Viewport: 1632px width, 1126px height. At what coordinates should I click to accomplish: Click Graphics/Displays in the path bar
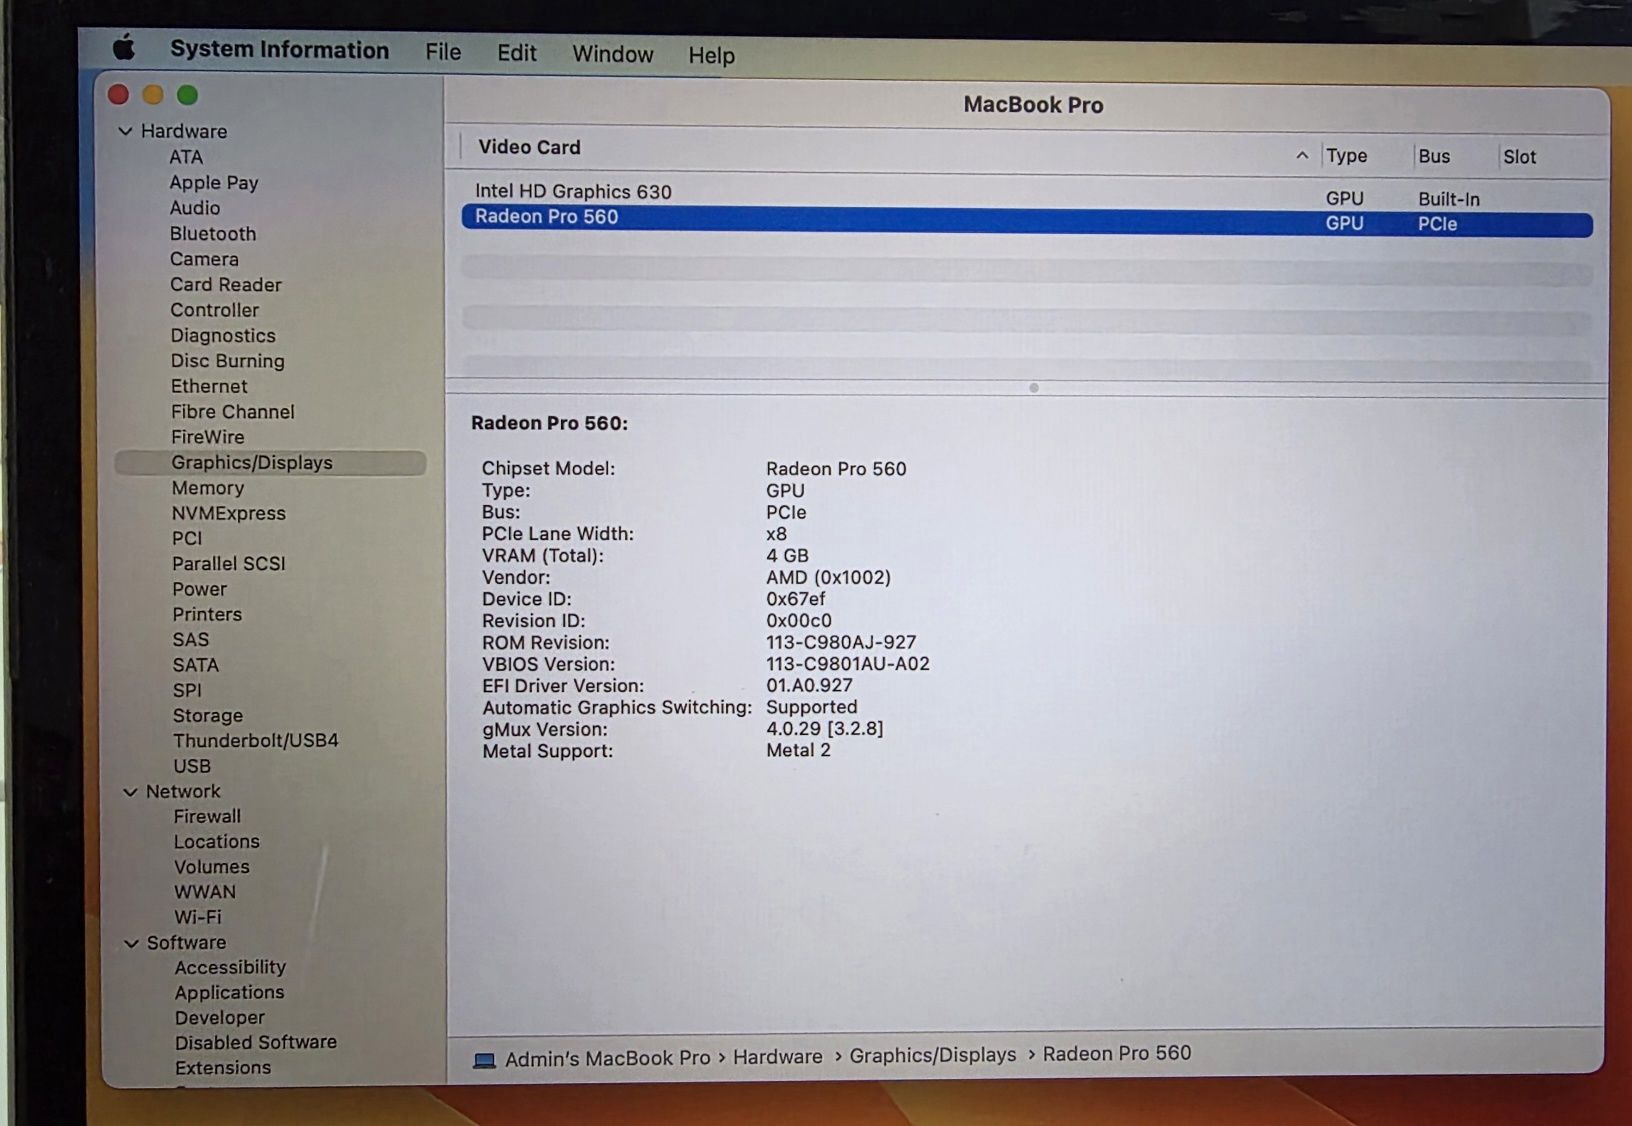click(932, 1056)
